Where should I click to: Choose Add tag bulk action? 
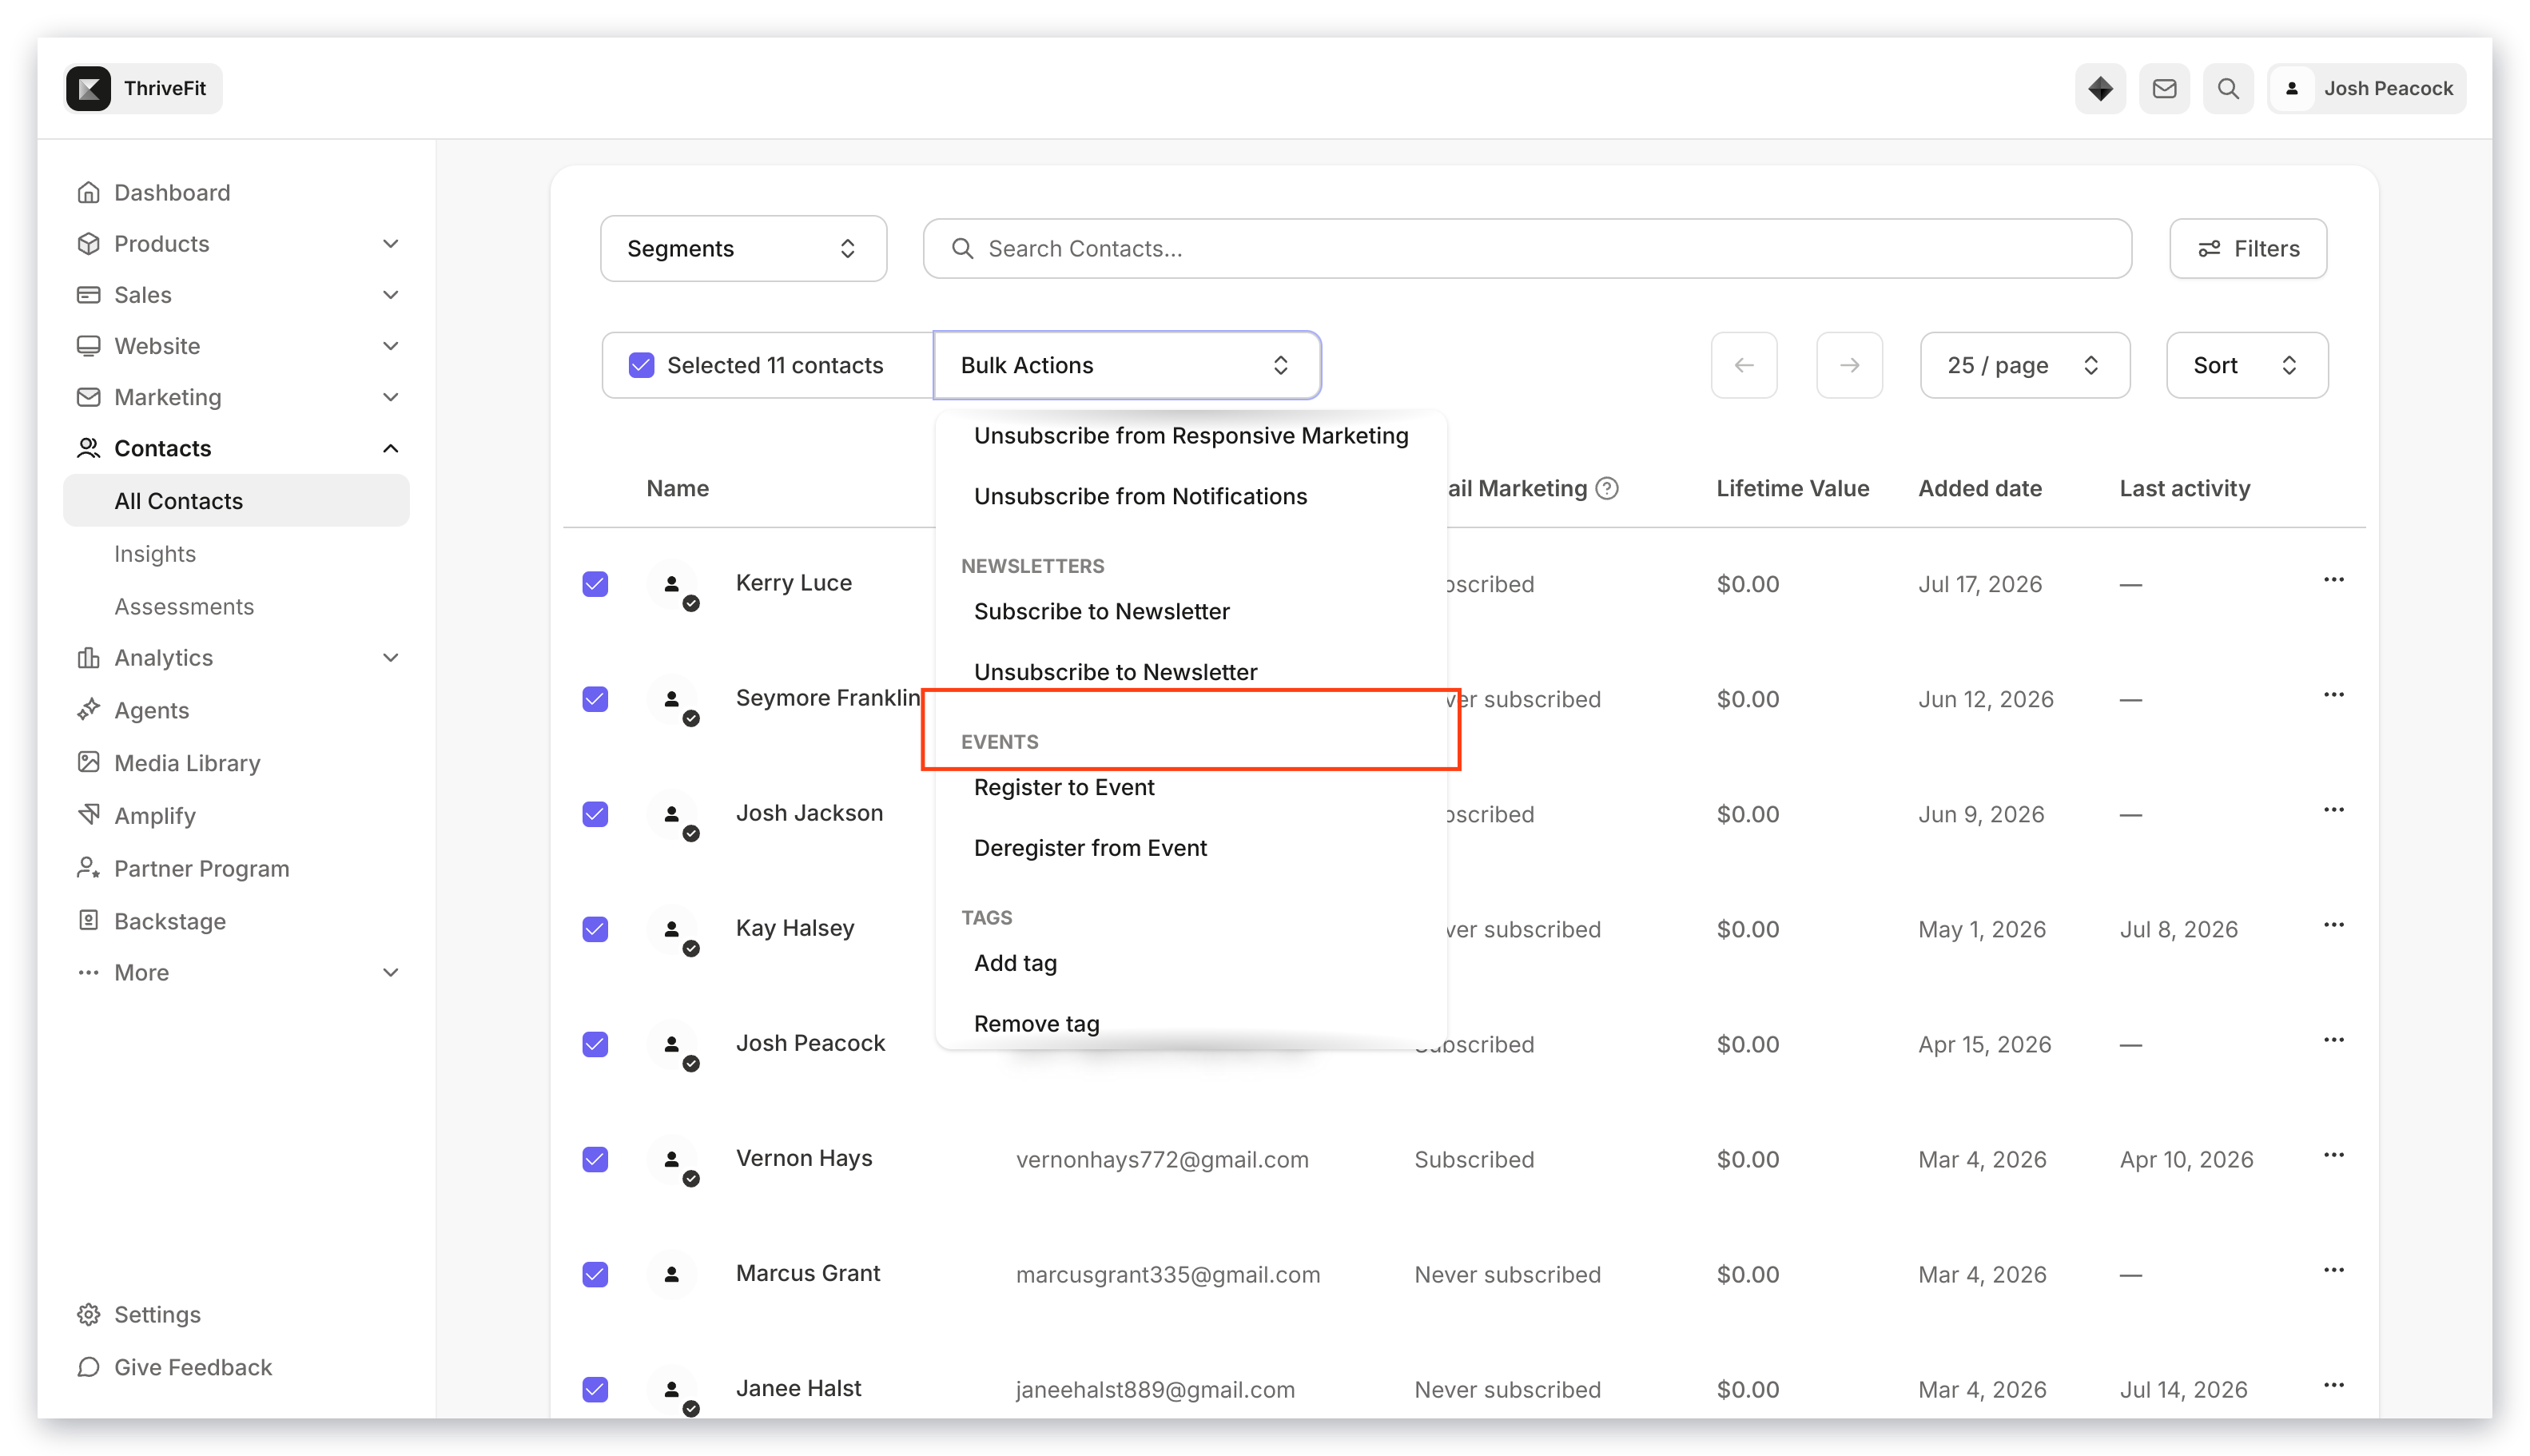[x=1015, y=963]
